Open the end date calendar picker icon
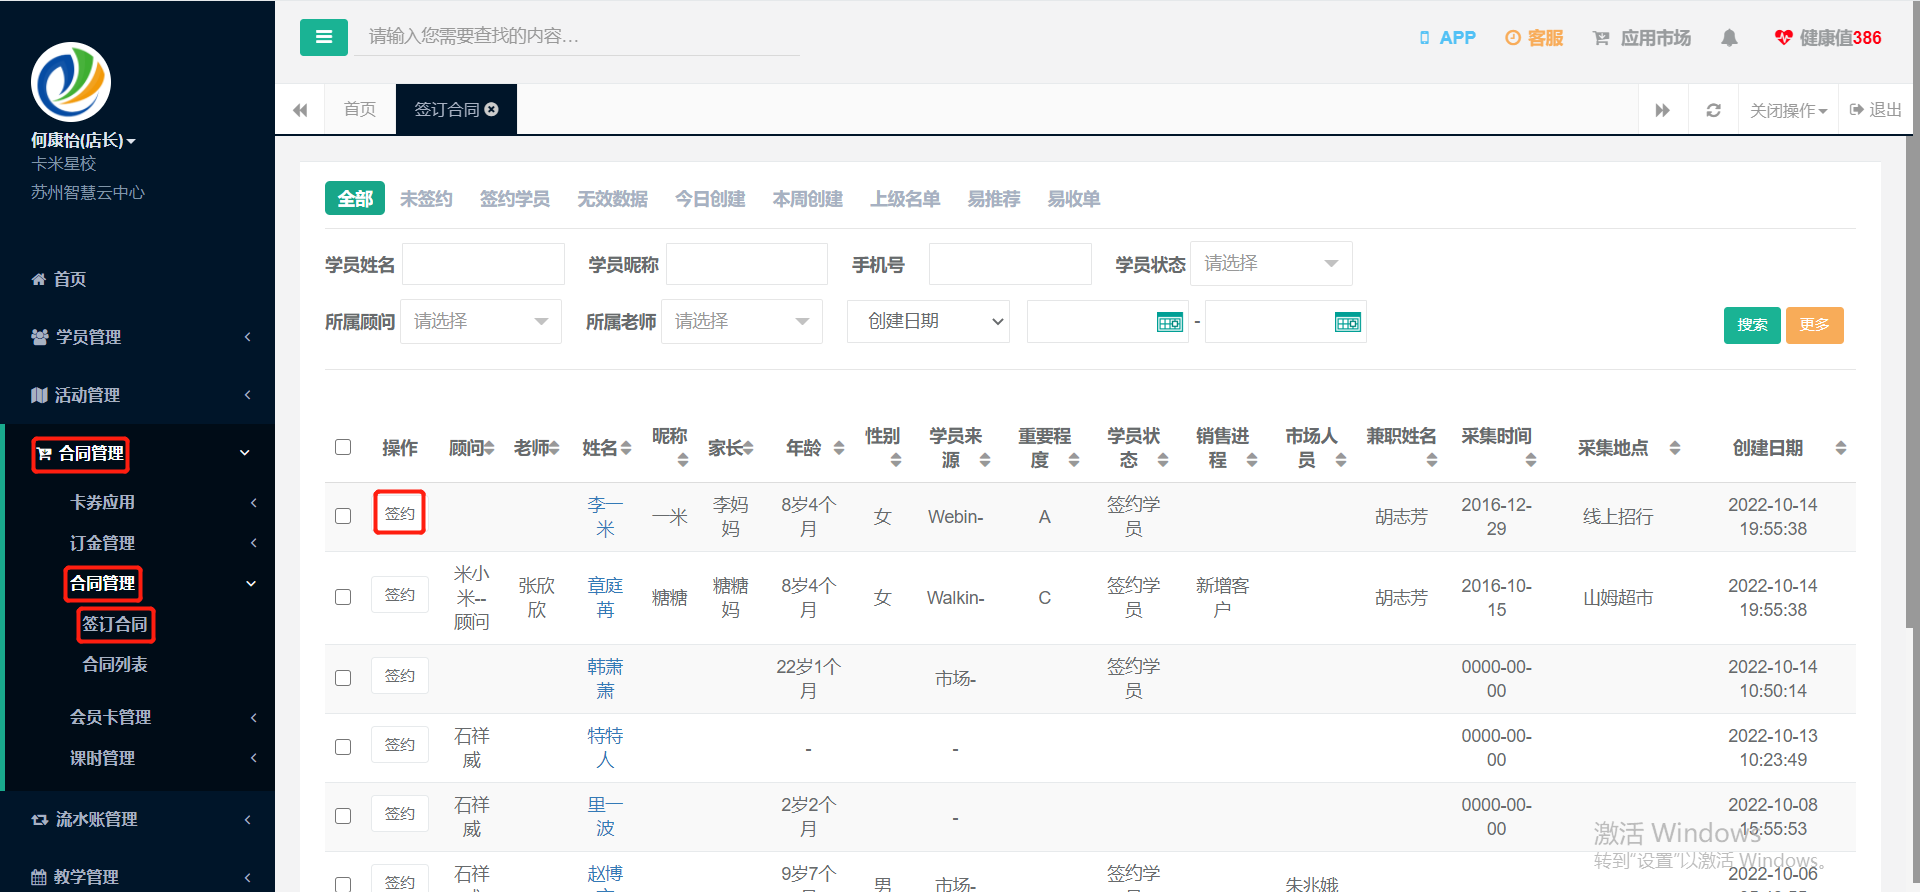 pos(1347,322)
